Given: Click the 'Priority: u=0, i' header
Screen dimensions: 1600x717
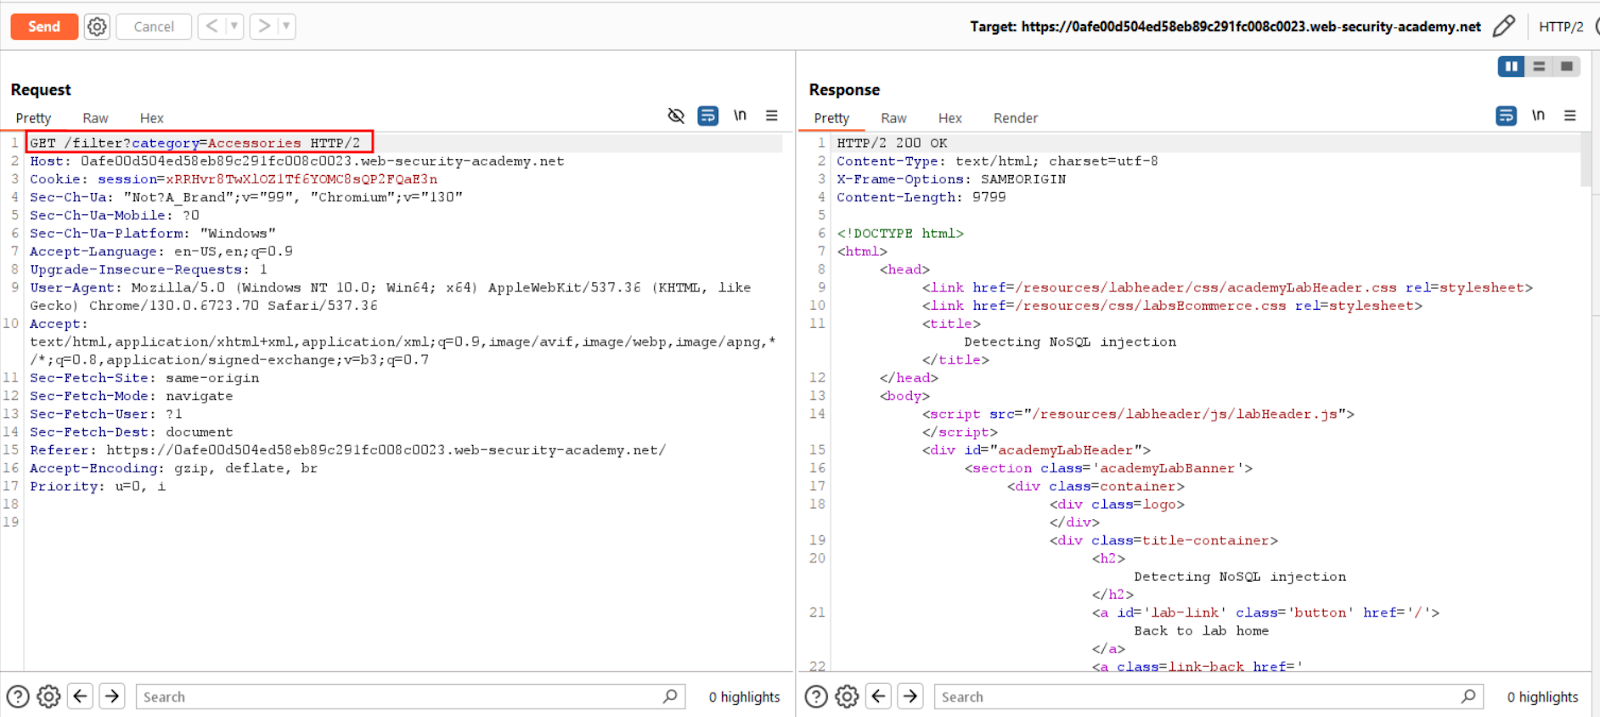Looking at the screenshot, I should coord(98,486).
